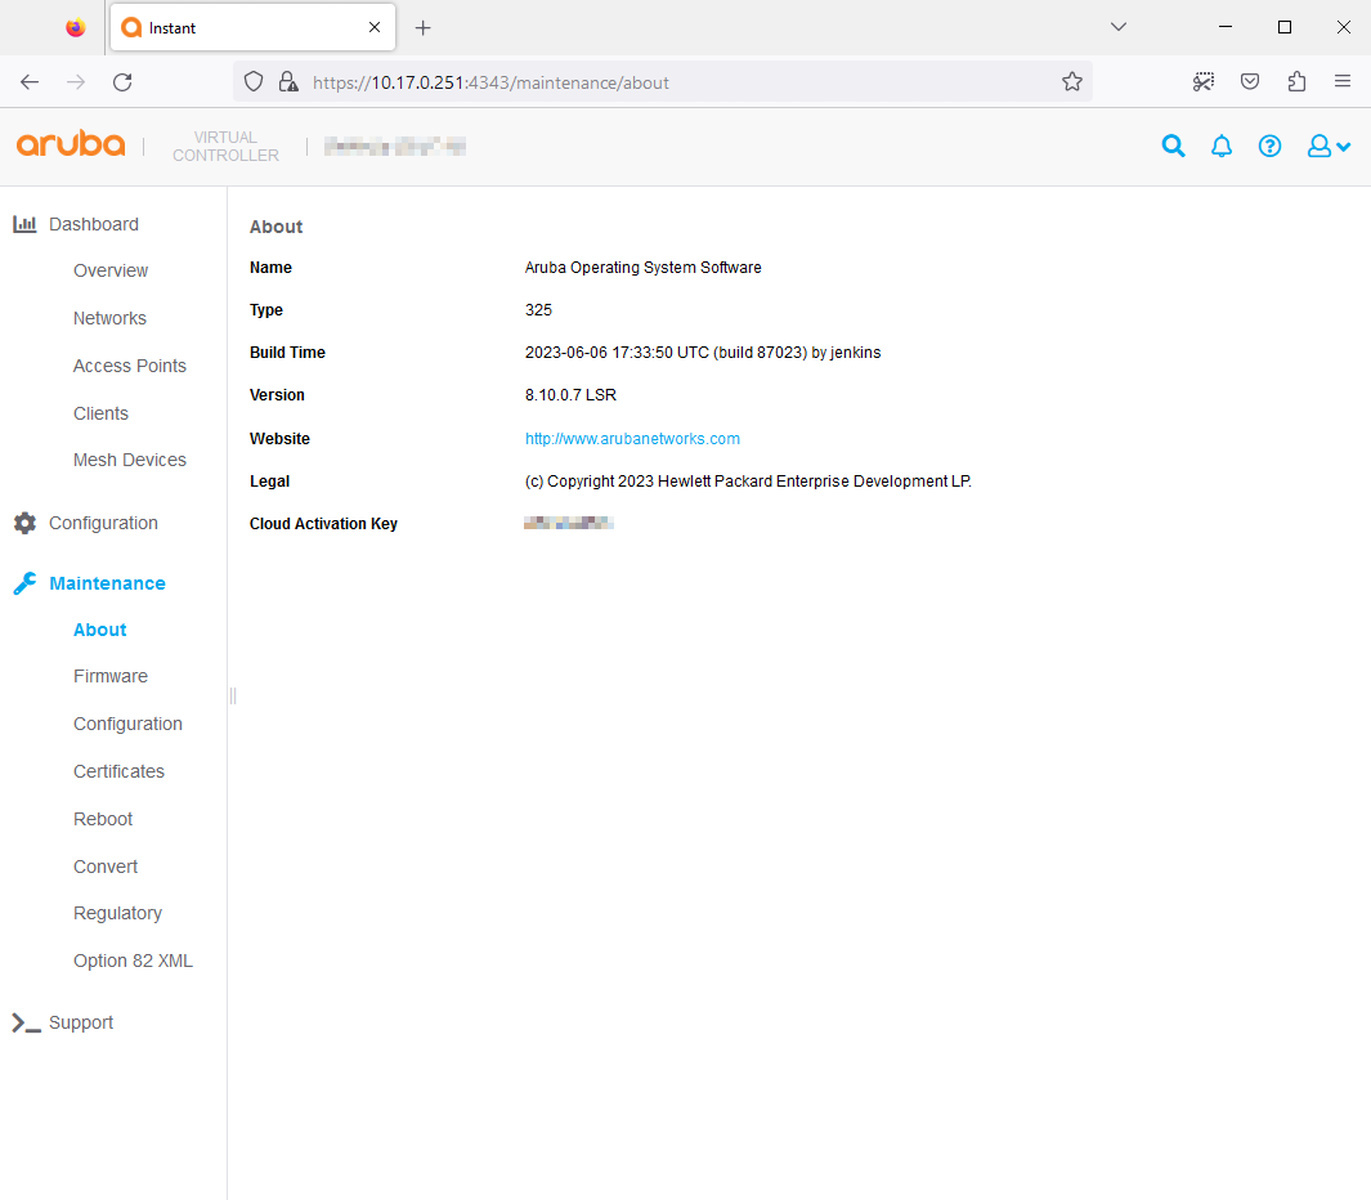This screenshot has width=1371, height=1200.
Task: Click the copyright Legal text
Action: (748, 481)
